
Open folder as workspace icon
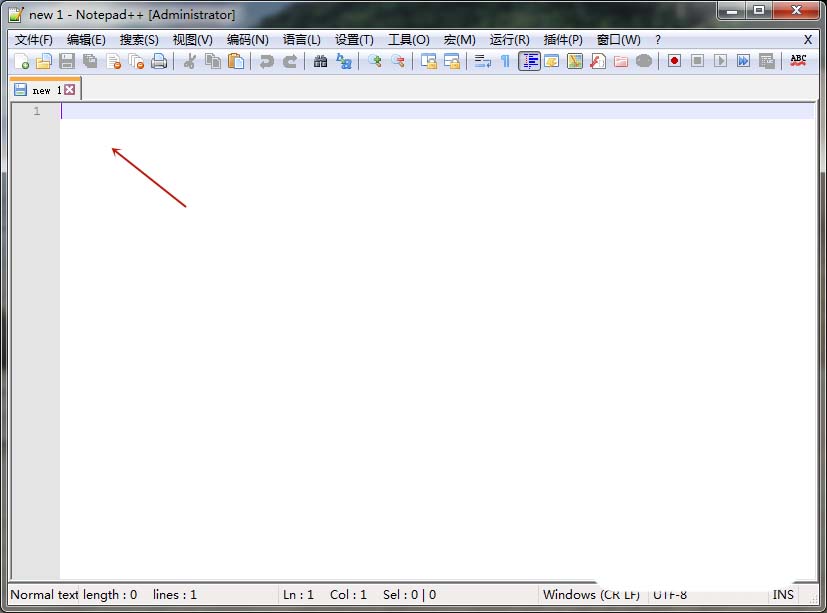pyautogui.click(x=621, y=61)
